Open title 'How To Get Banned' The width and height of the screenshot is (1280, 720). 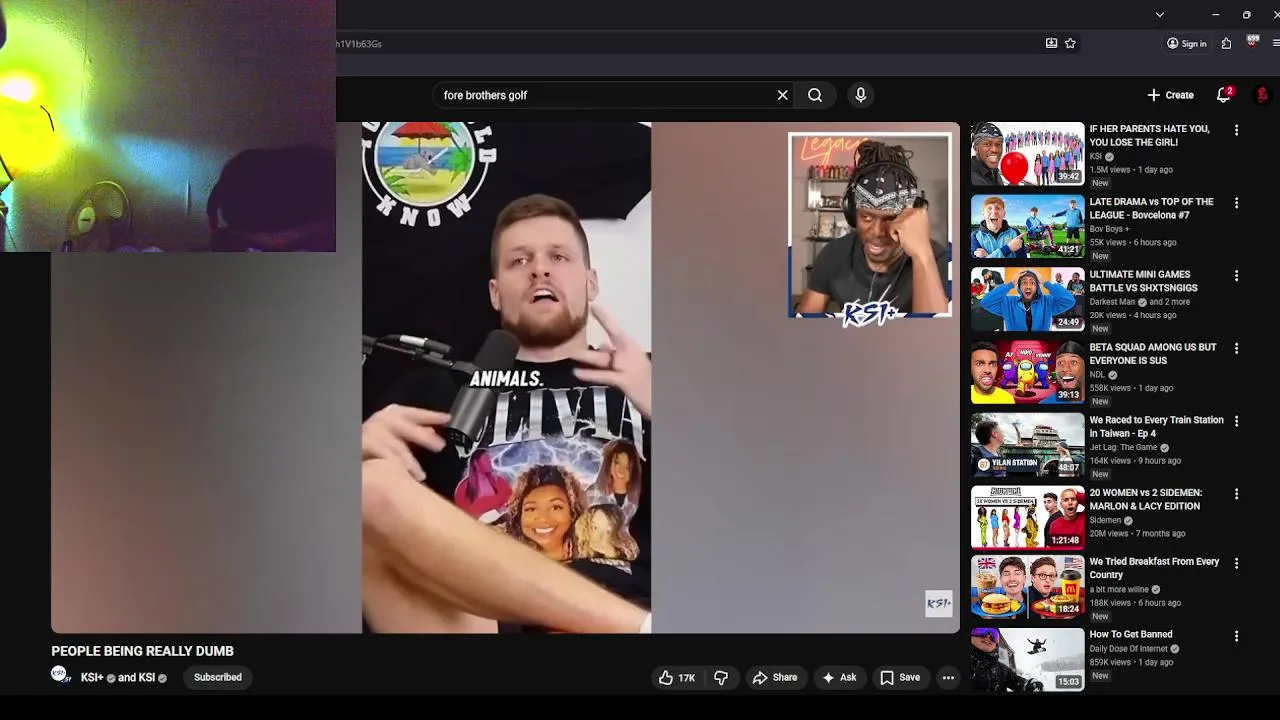(x=1131, y=634)
